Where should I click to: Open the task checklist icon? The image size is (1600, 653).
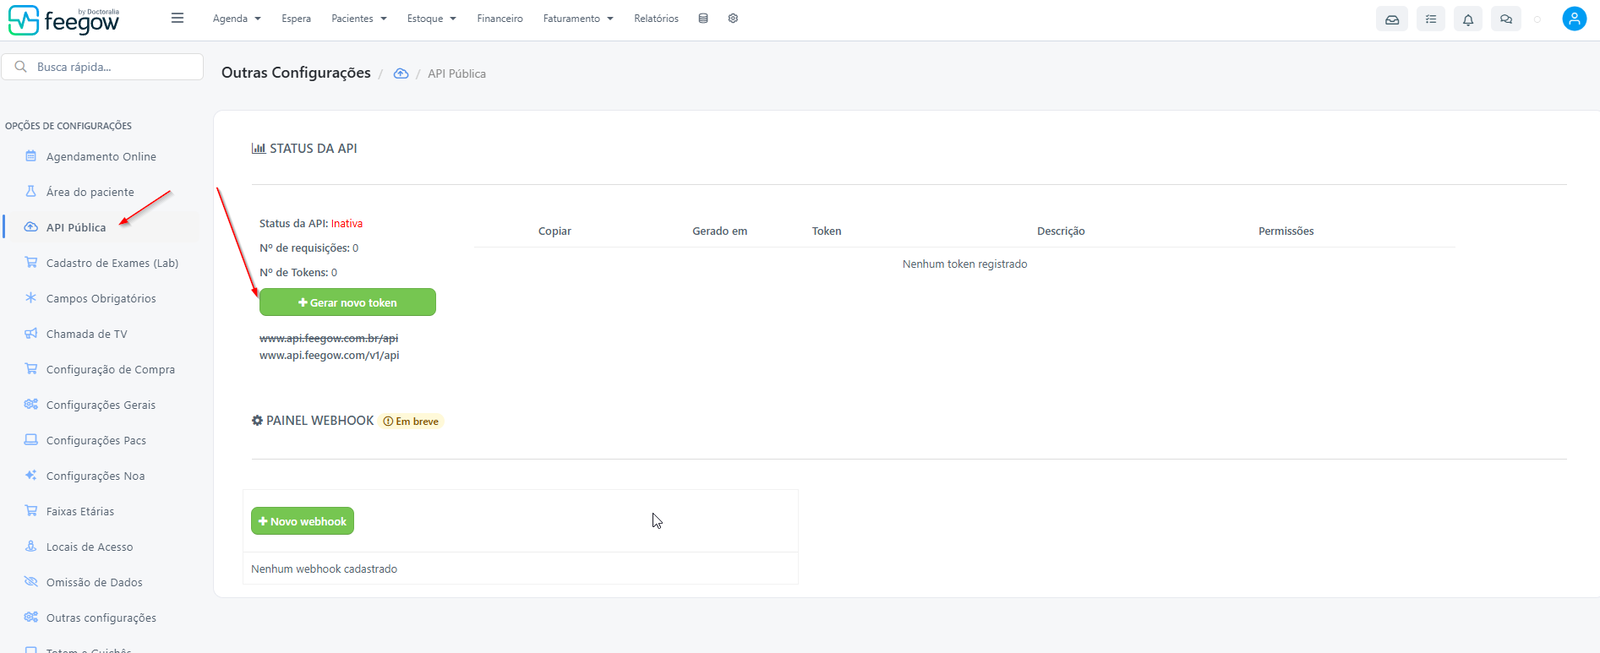(1431, 19)
